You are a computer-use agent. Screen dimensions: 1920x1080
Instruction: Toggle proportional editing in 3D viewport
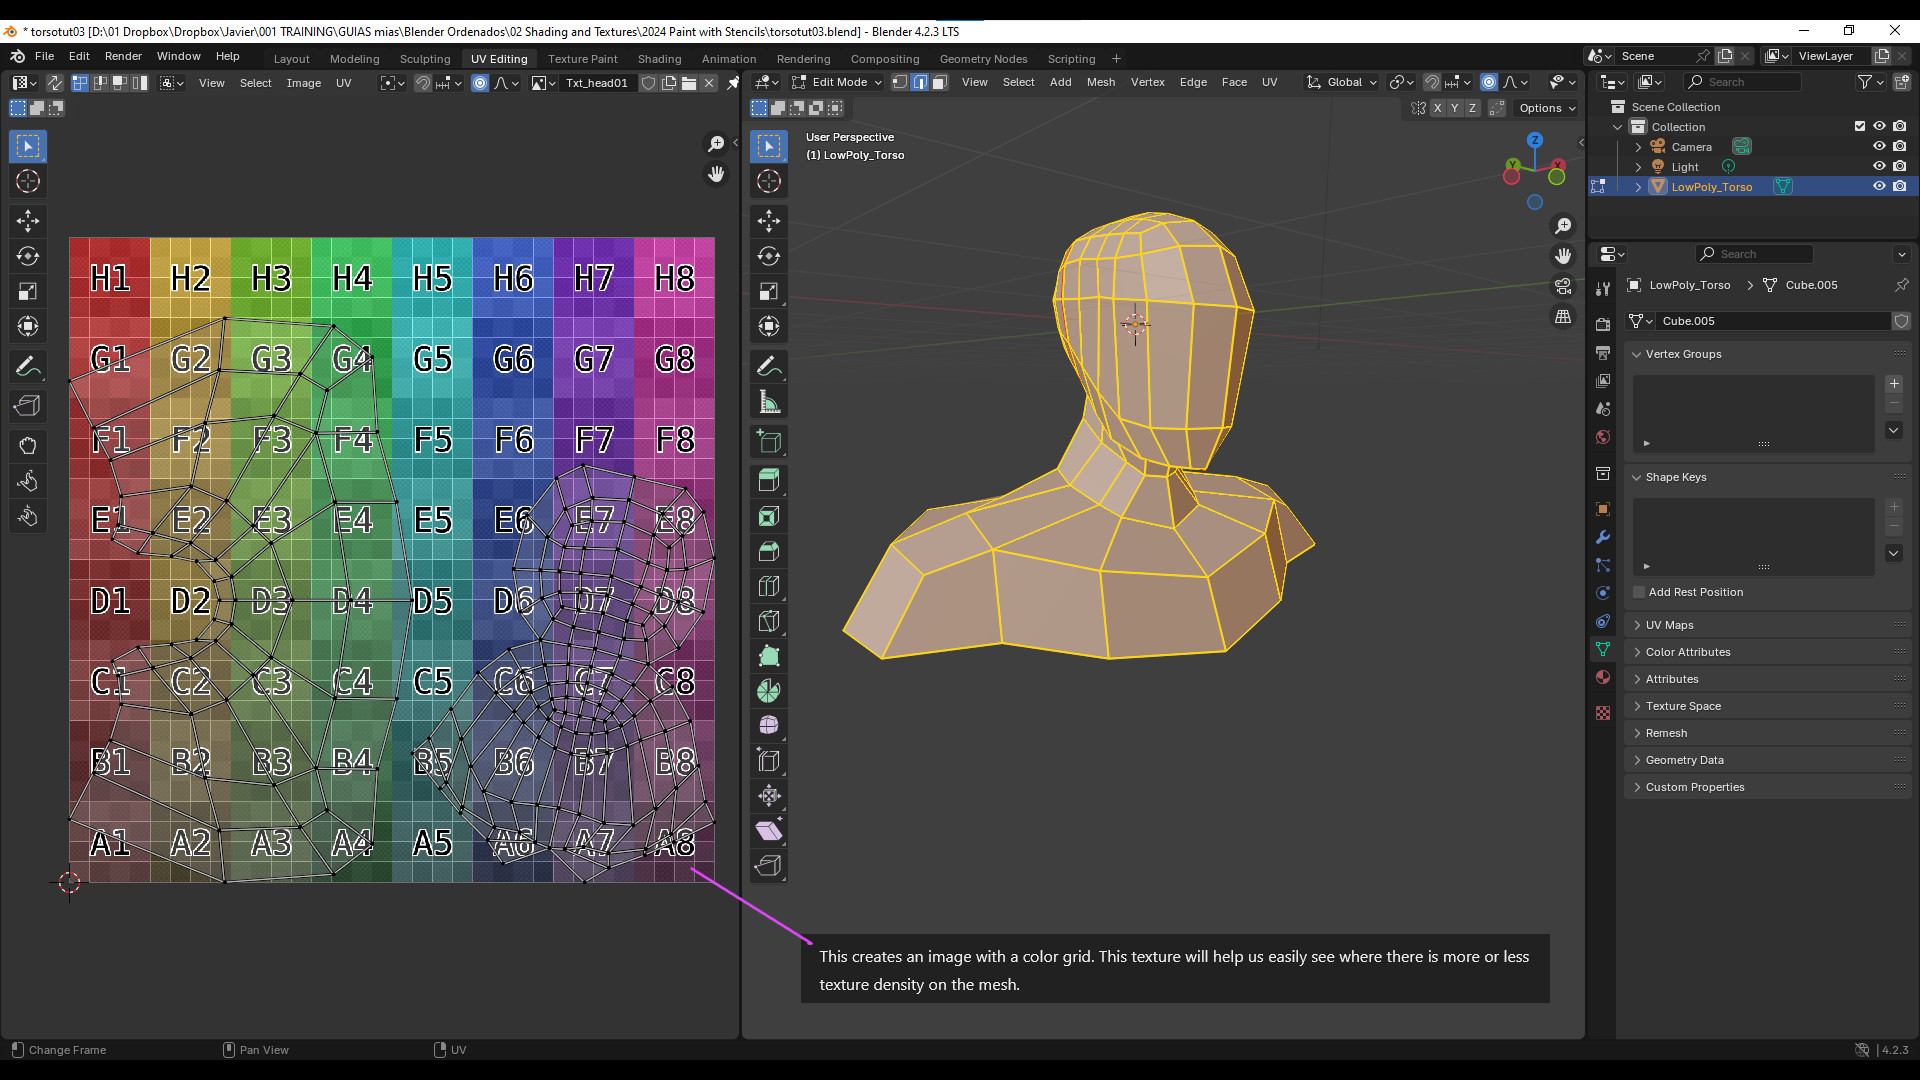tap(1489, 82)
